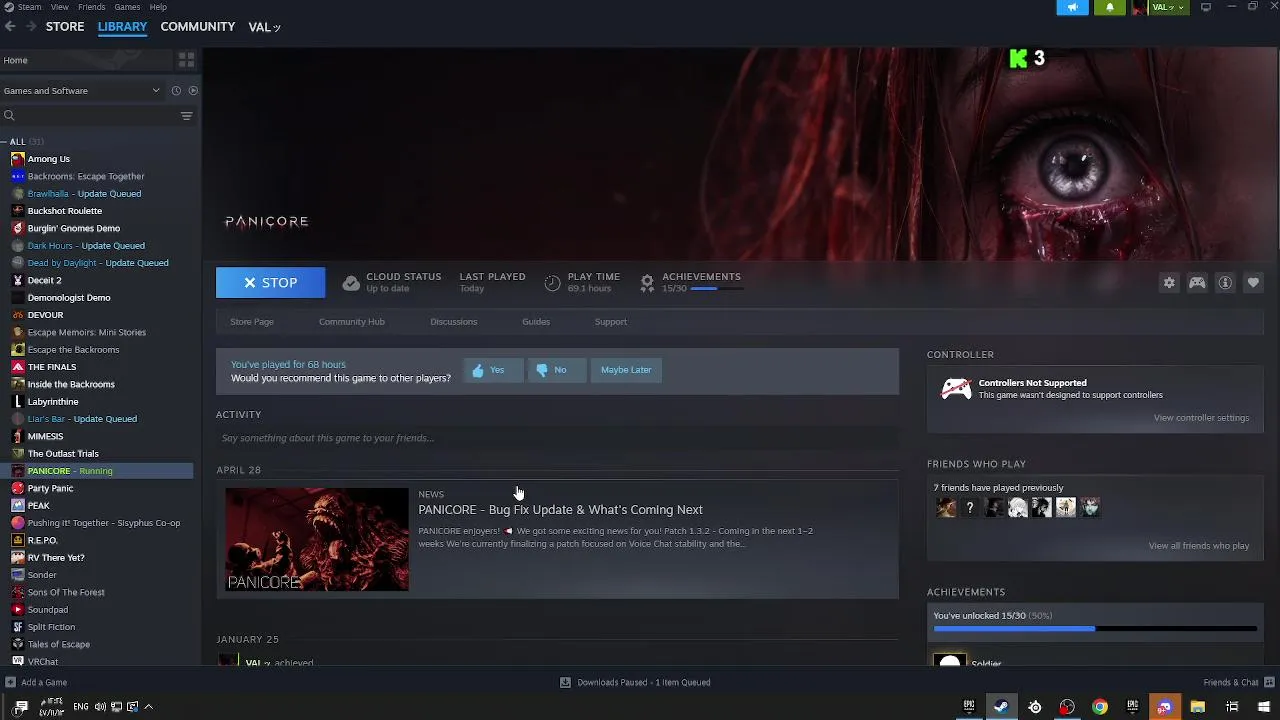Open SteelSeries app in taskbar

(1035, 707)
